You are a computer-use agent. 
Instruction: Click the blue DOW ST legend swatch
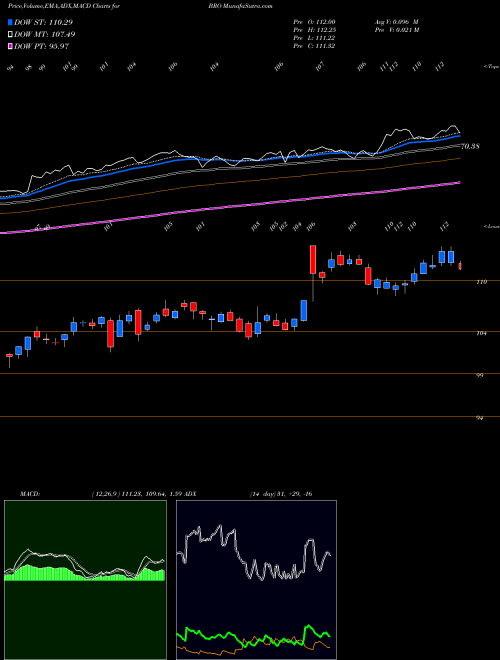[11, 22]
